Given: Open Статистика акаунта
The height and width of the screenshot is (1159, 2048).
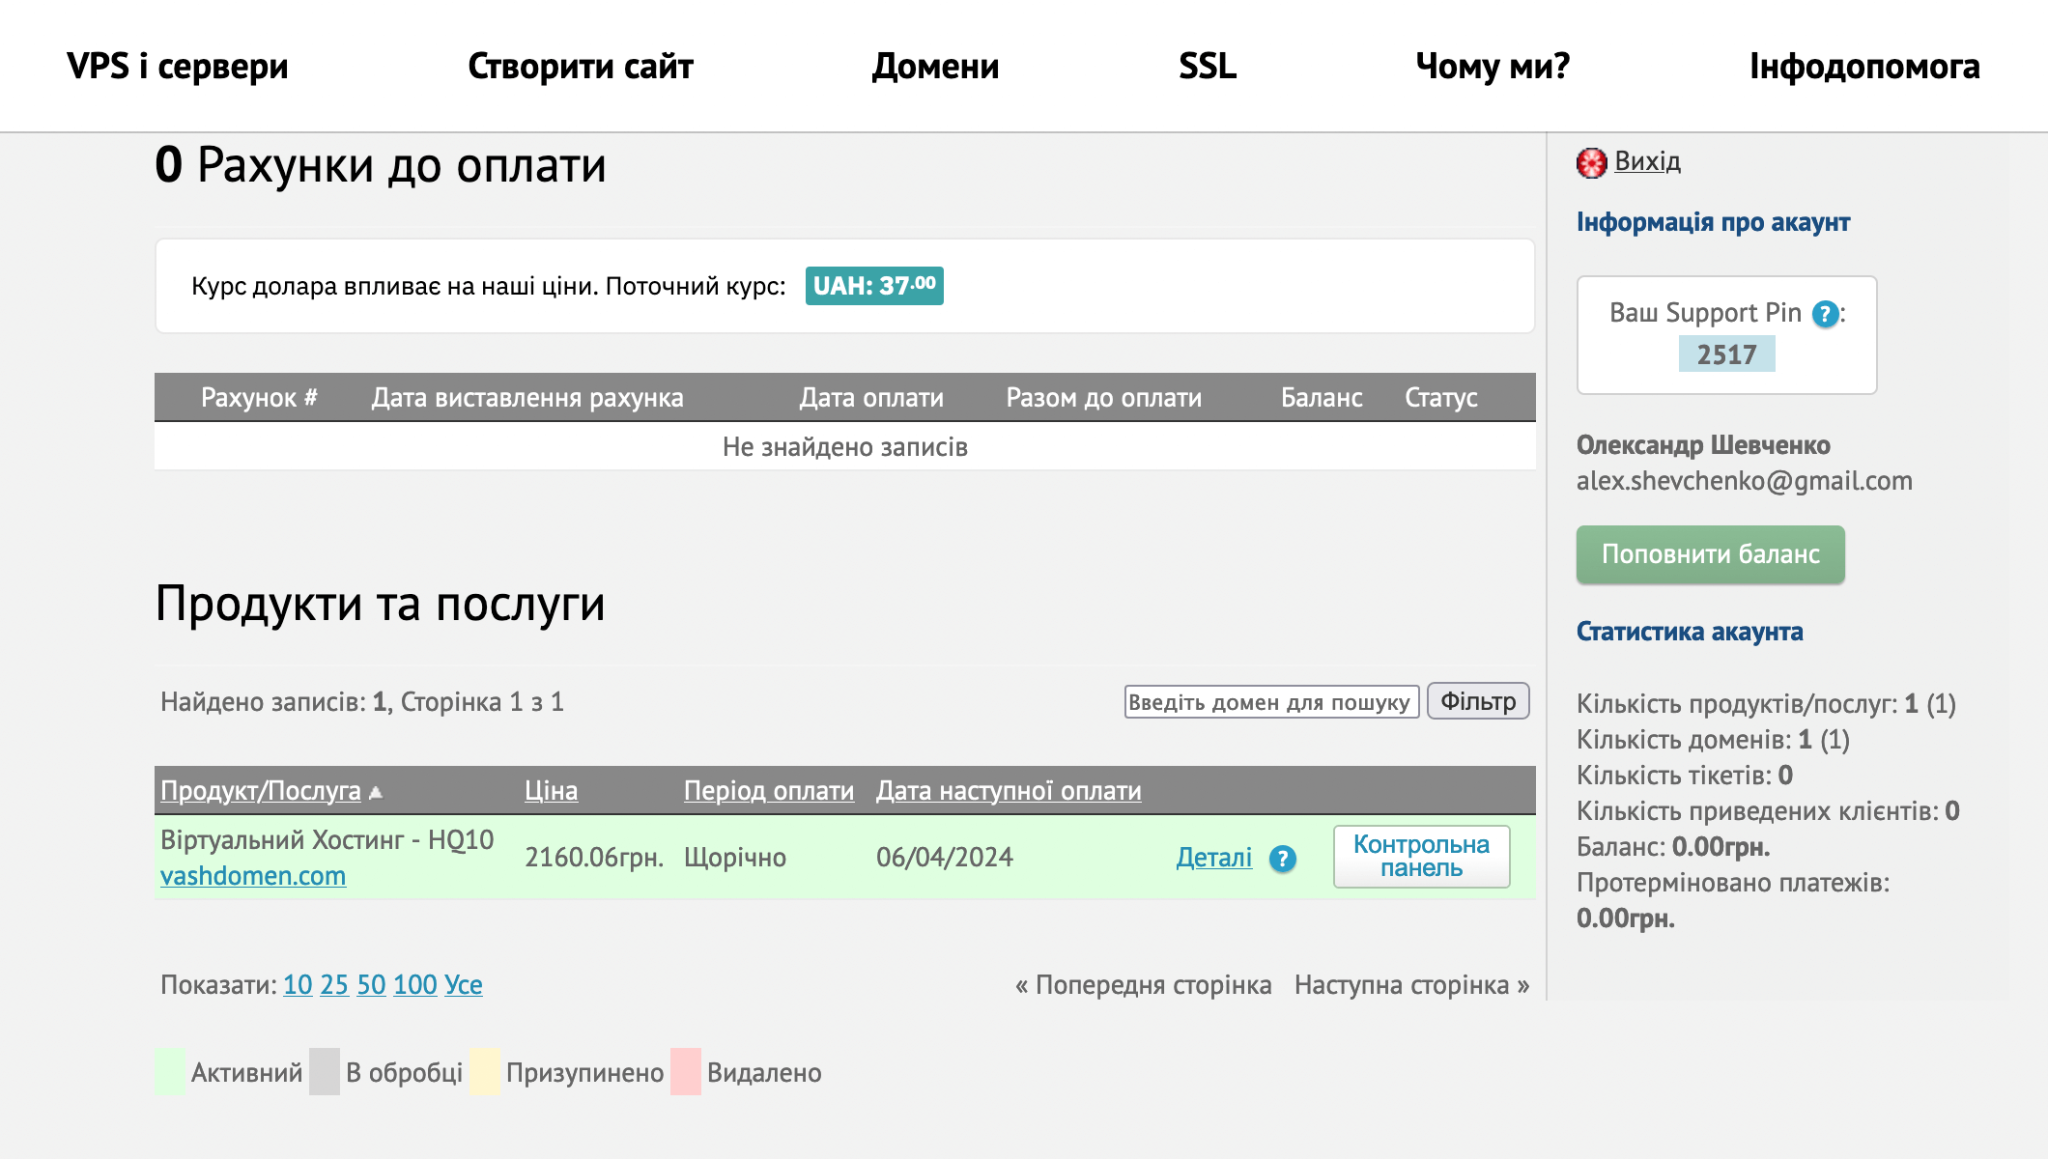Looking at the screenshot, I should click(1690, 631).
